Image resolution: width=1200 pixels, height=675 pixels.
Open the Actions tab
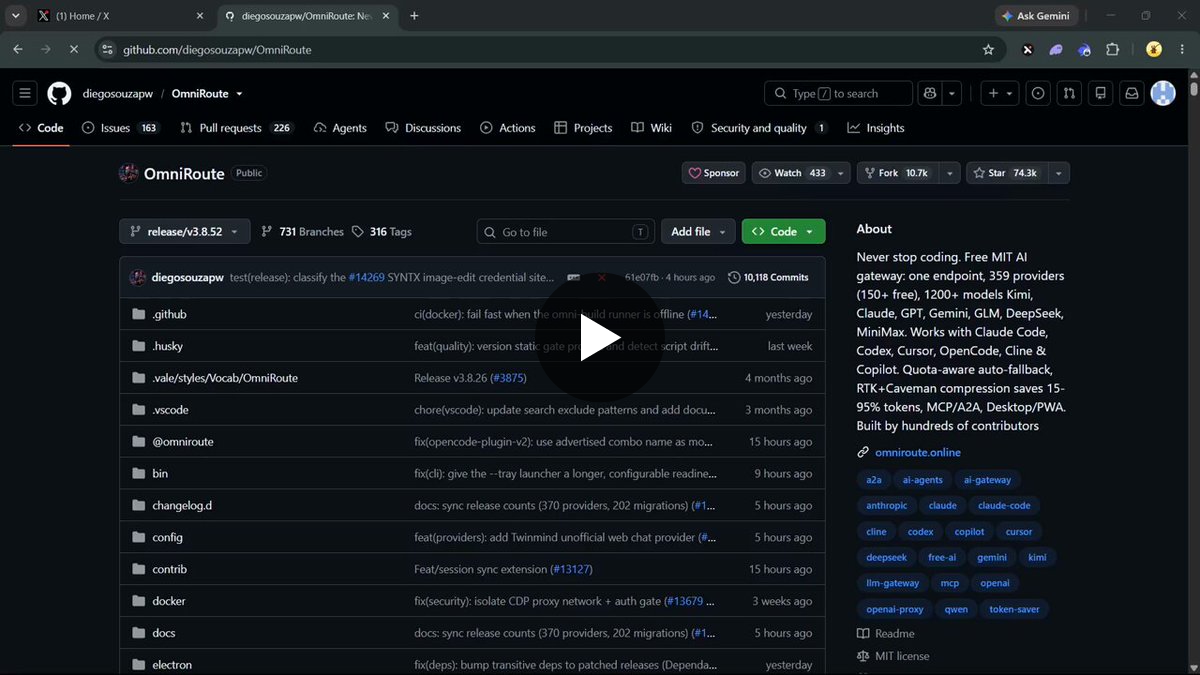pos(508,128)
